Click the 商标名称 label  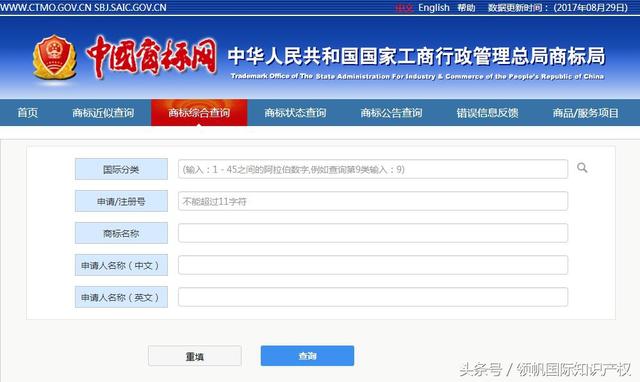pyautogui.click(x=121, y=233)
